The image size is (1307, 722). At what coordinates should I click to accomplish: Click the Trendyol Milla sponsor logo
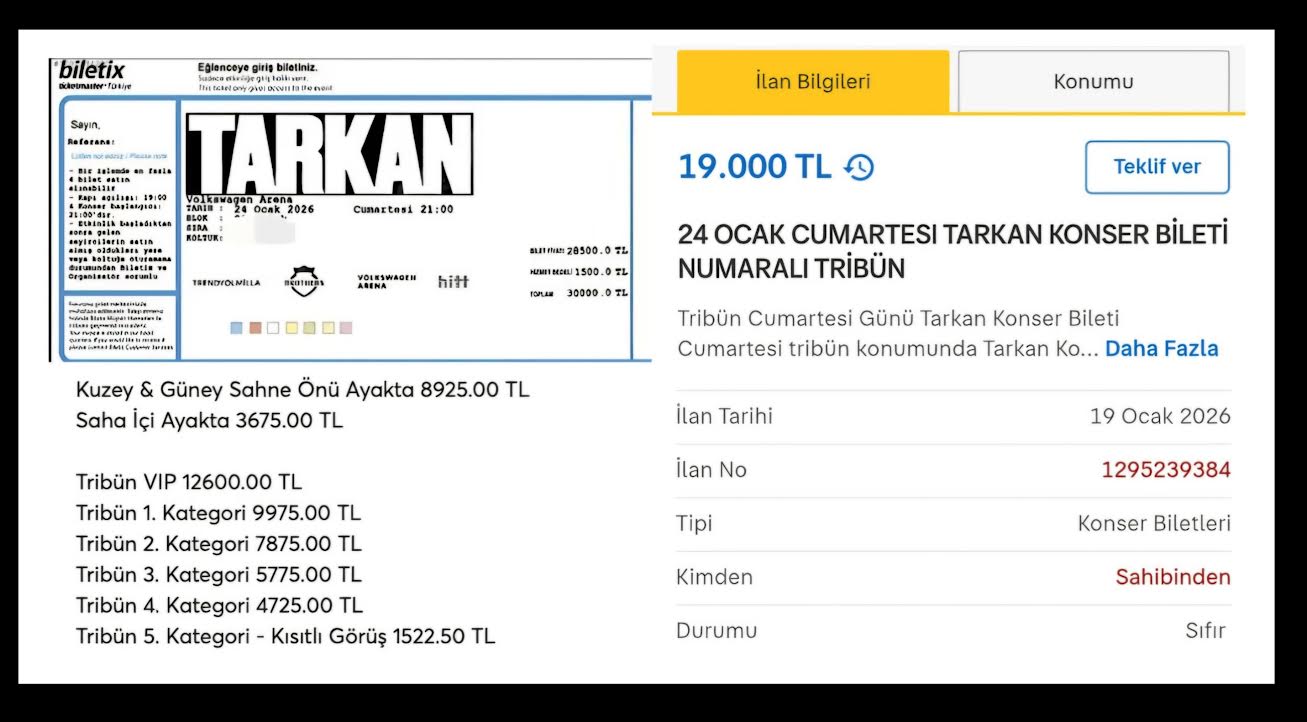(x=226, y=283)
